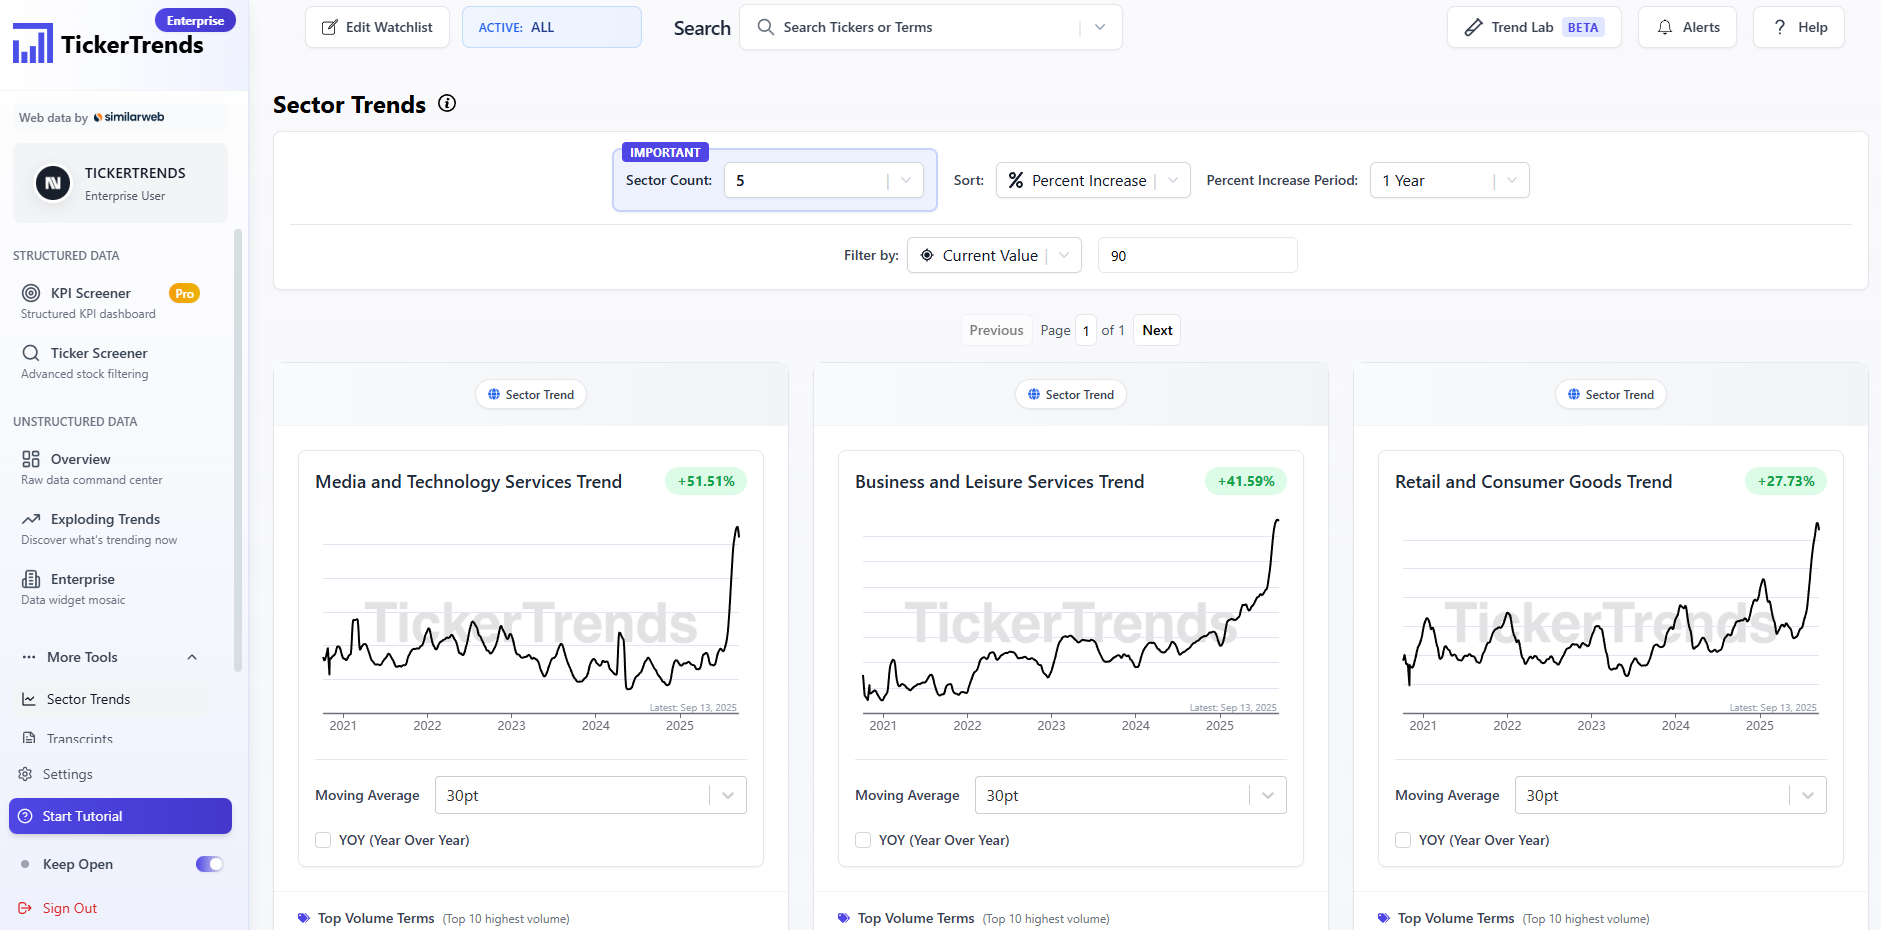
Task: Go to Overview in the sidebar
Action: (x=80, y=459)
